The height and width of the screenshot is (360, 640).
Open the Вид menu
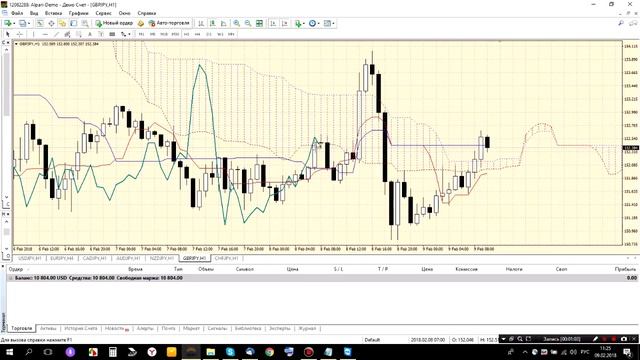[34, 13]
